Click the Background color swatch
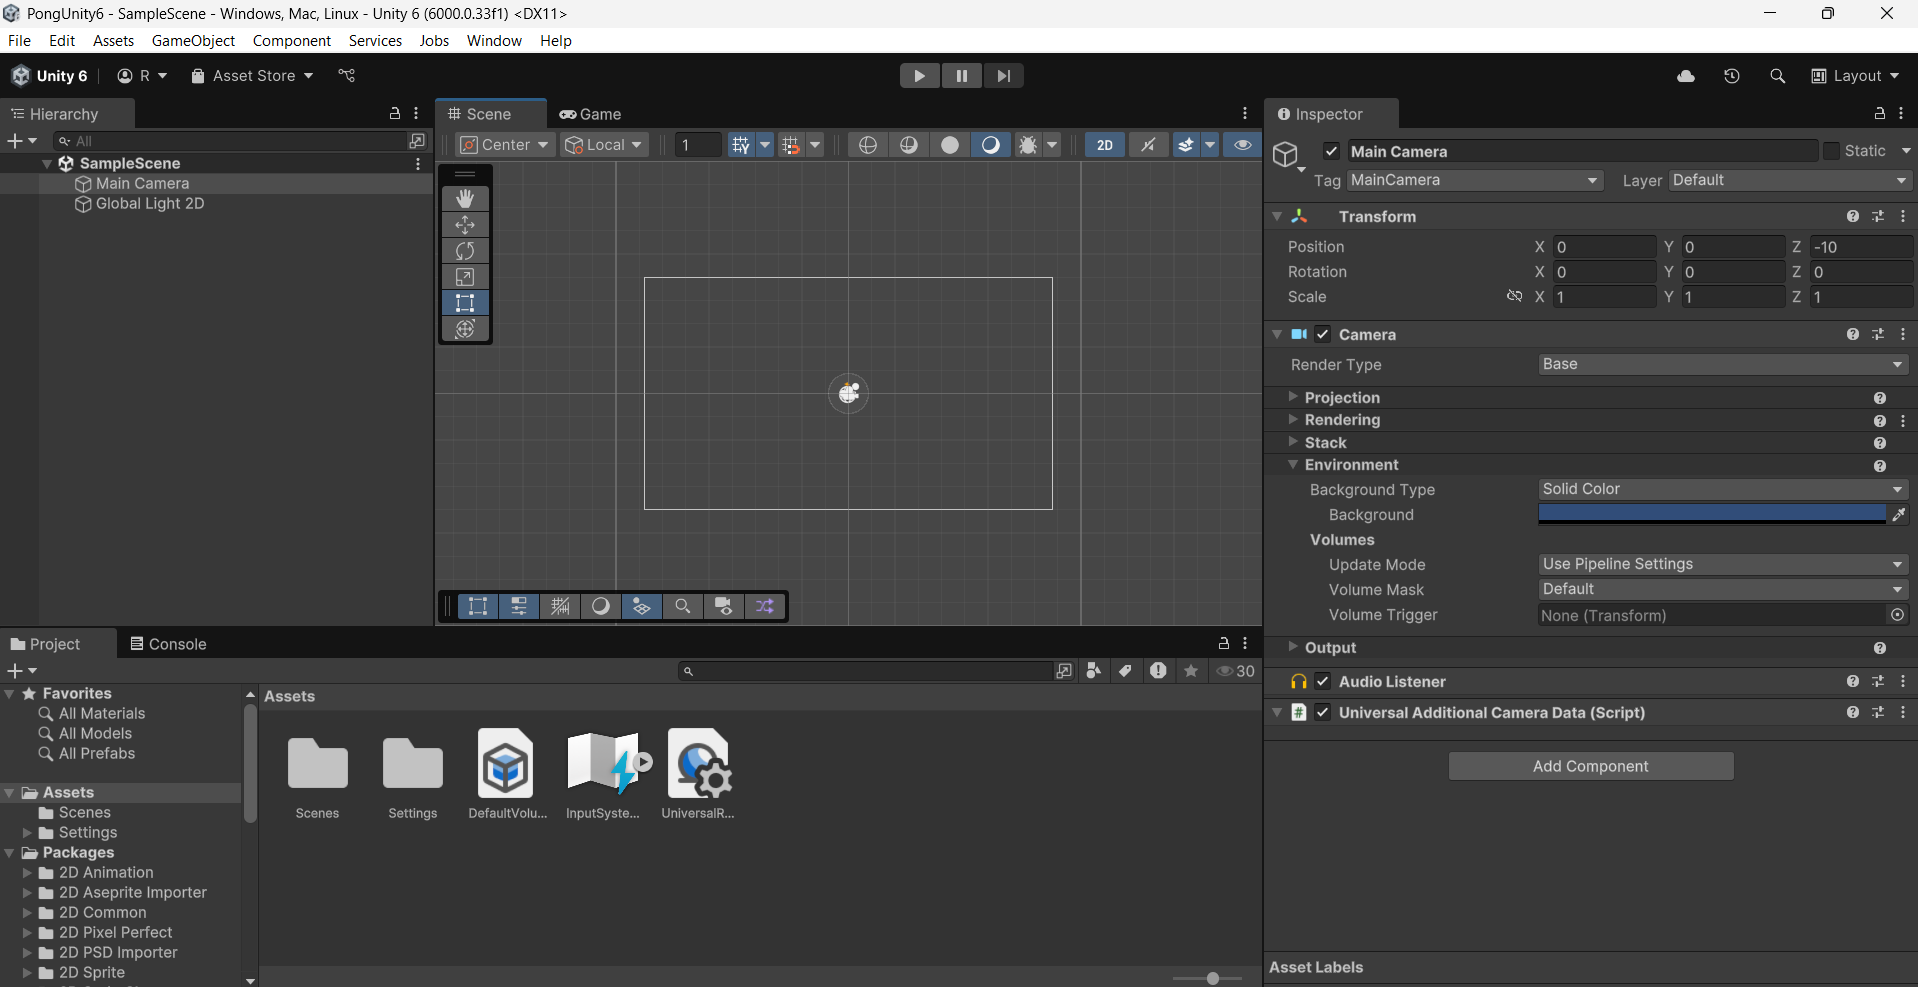Image resolution: width=1918 pixels, height=987 pixels. coord(1711,514)
